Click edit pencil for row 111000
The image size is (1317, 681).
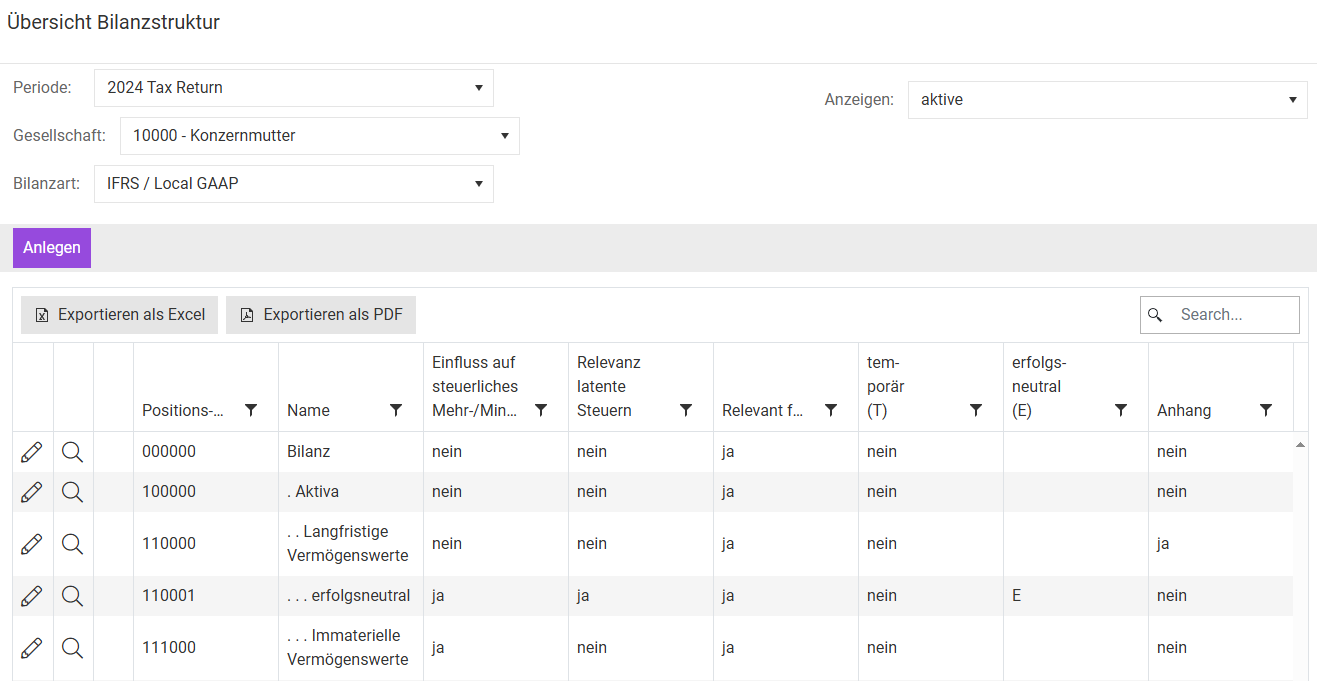pos(32,648)
